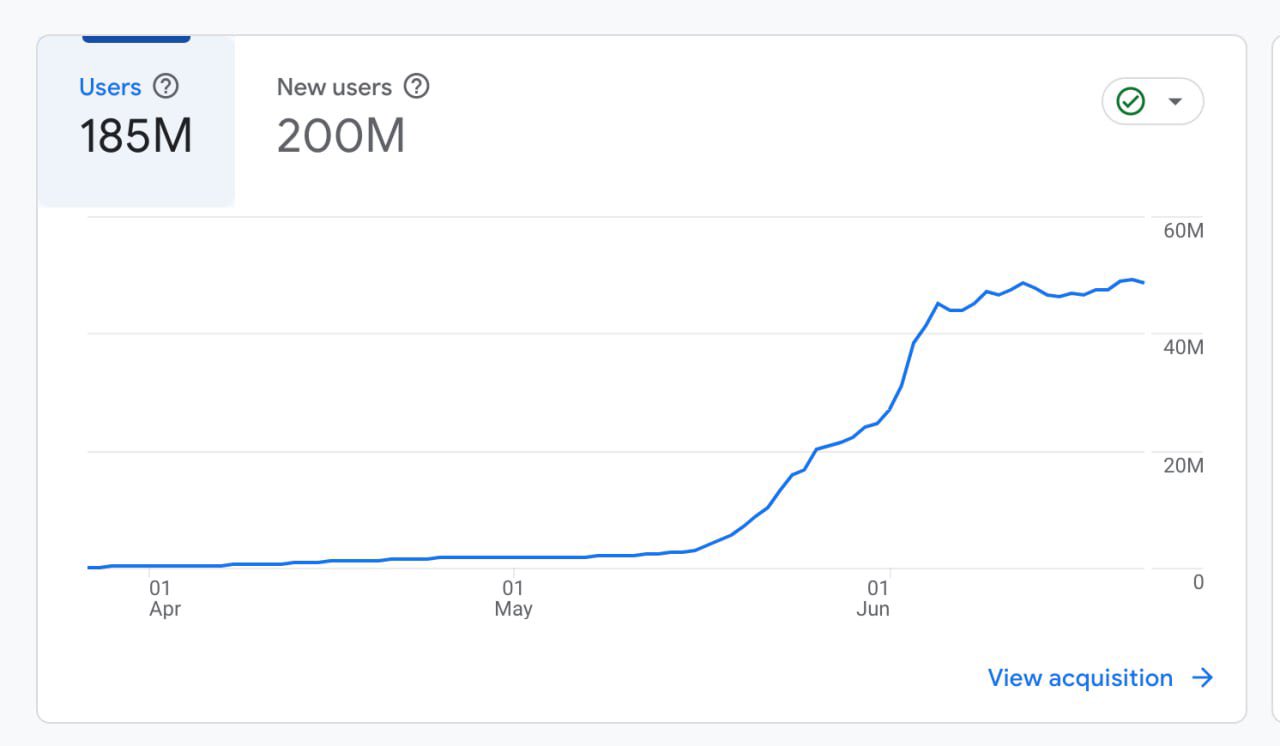1280x746 pixels.
Task: Click the leftmost start of the chart line
Action: [89, 567]
